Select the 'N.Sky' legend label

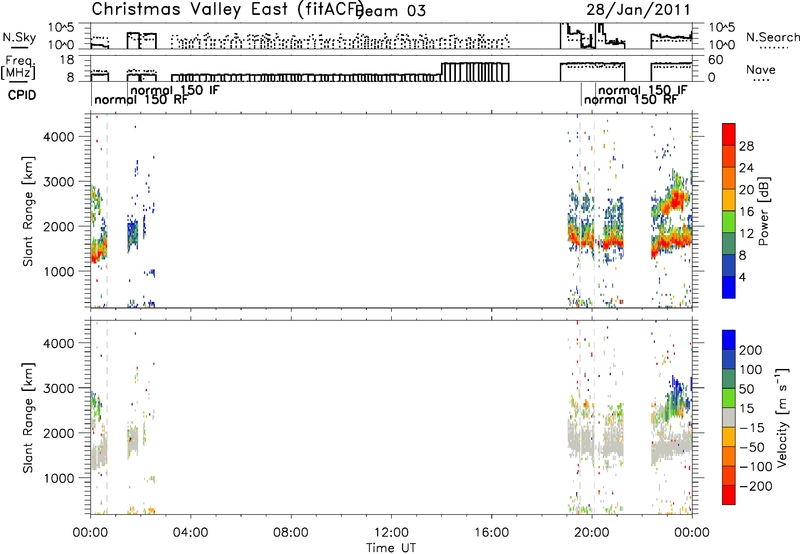click(x=19, y=37)
